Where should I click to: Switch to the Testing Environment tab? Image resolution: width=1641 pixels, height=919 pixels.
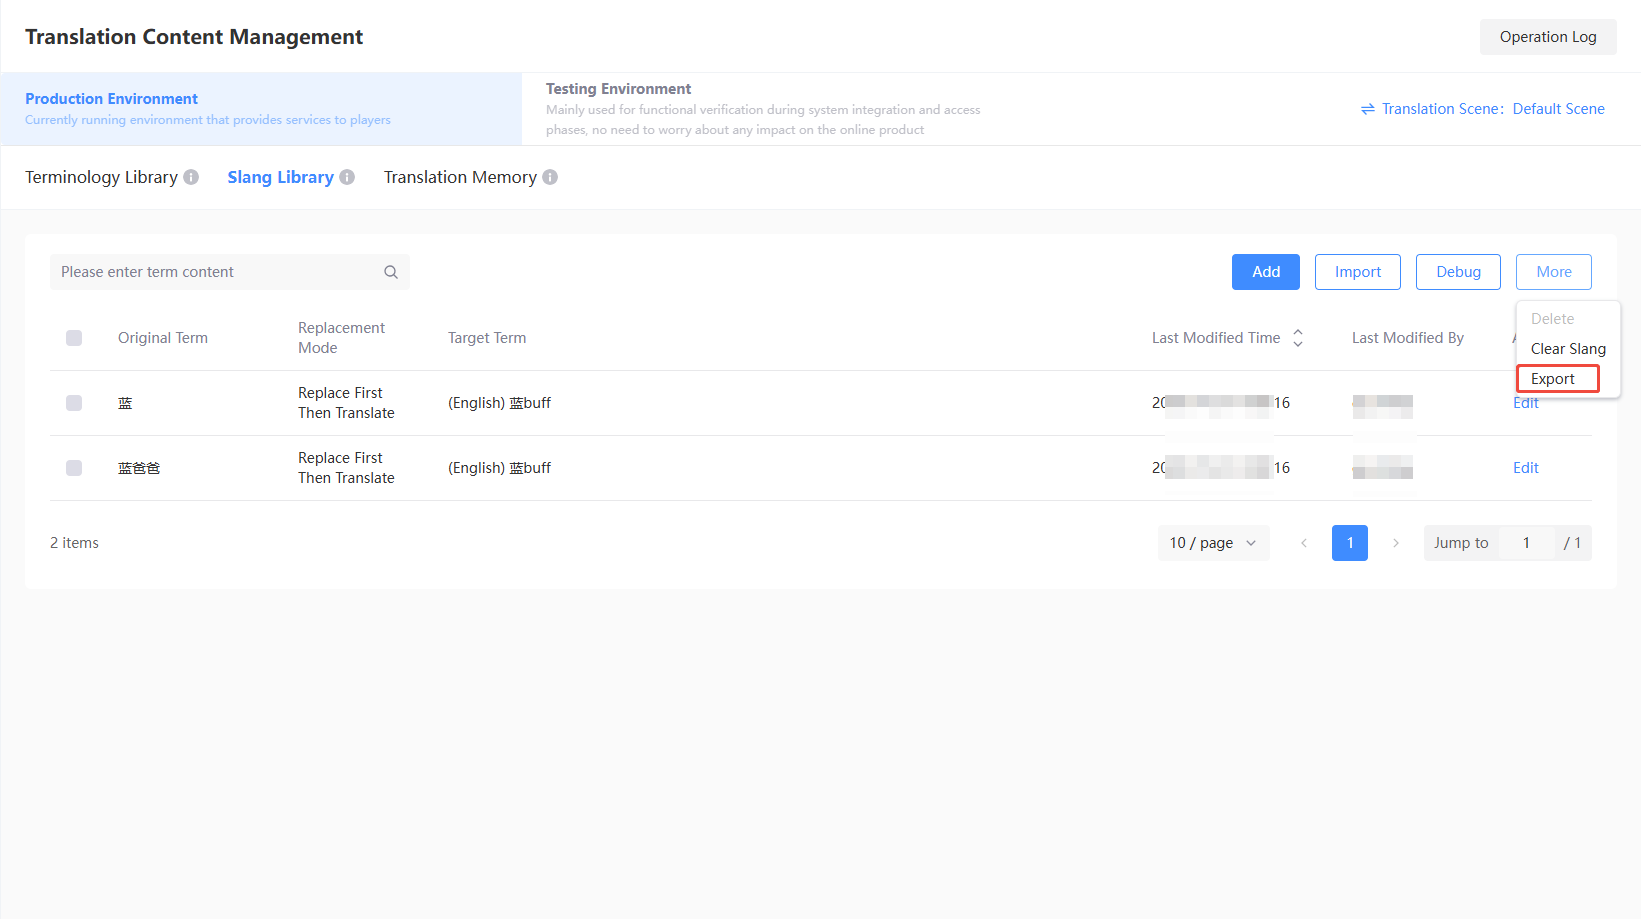(765, 109)
